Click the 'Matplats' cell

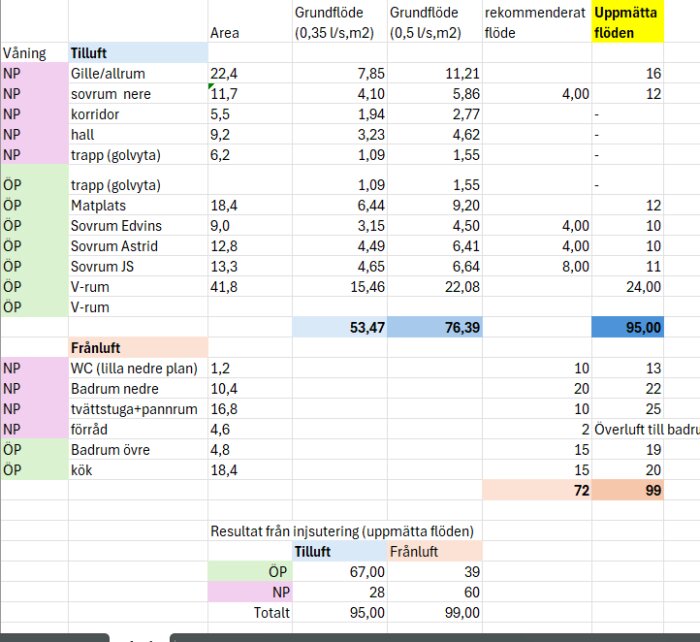(x=138, y=205)
